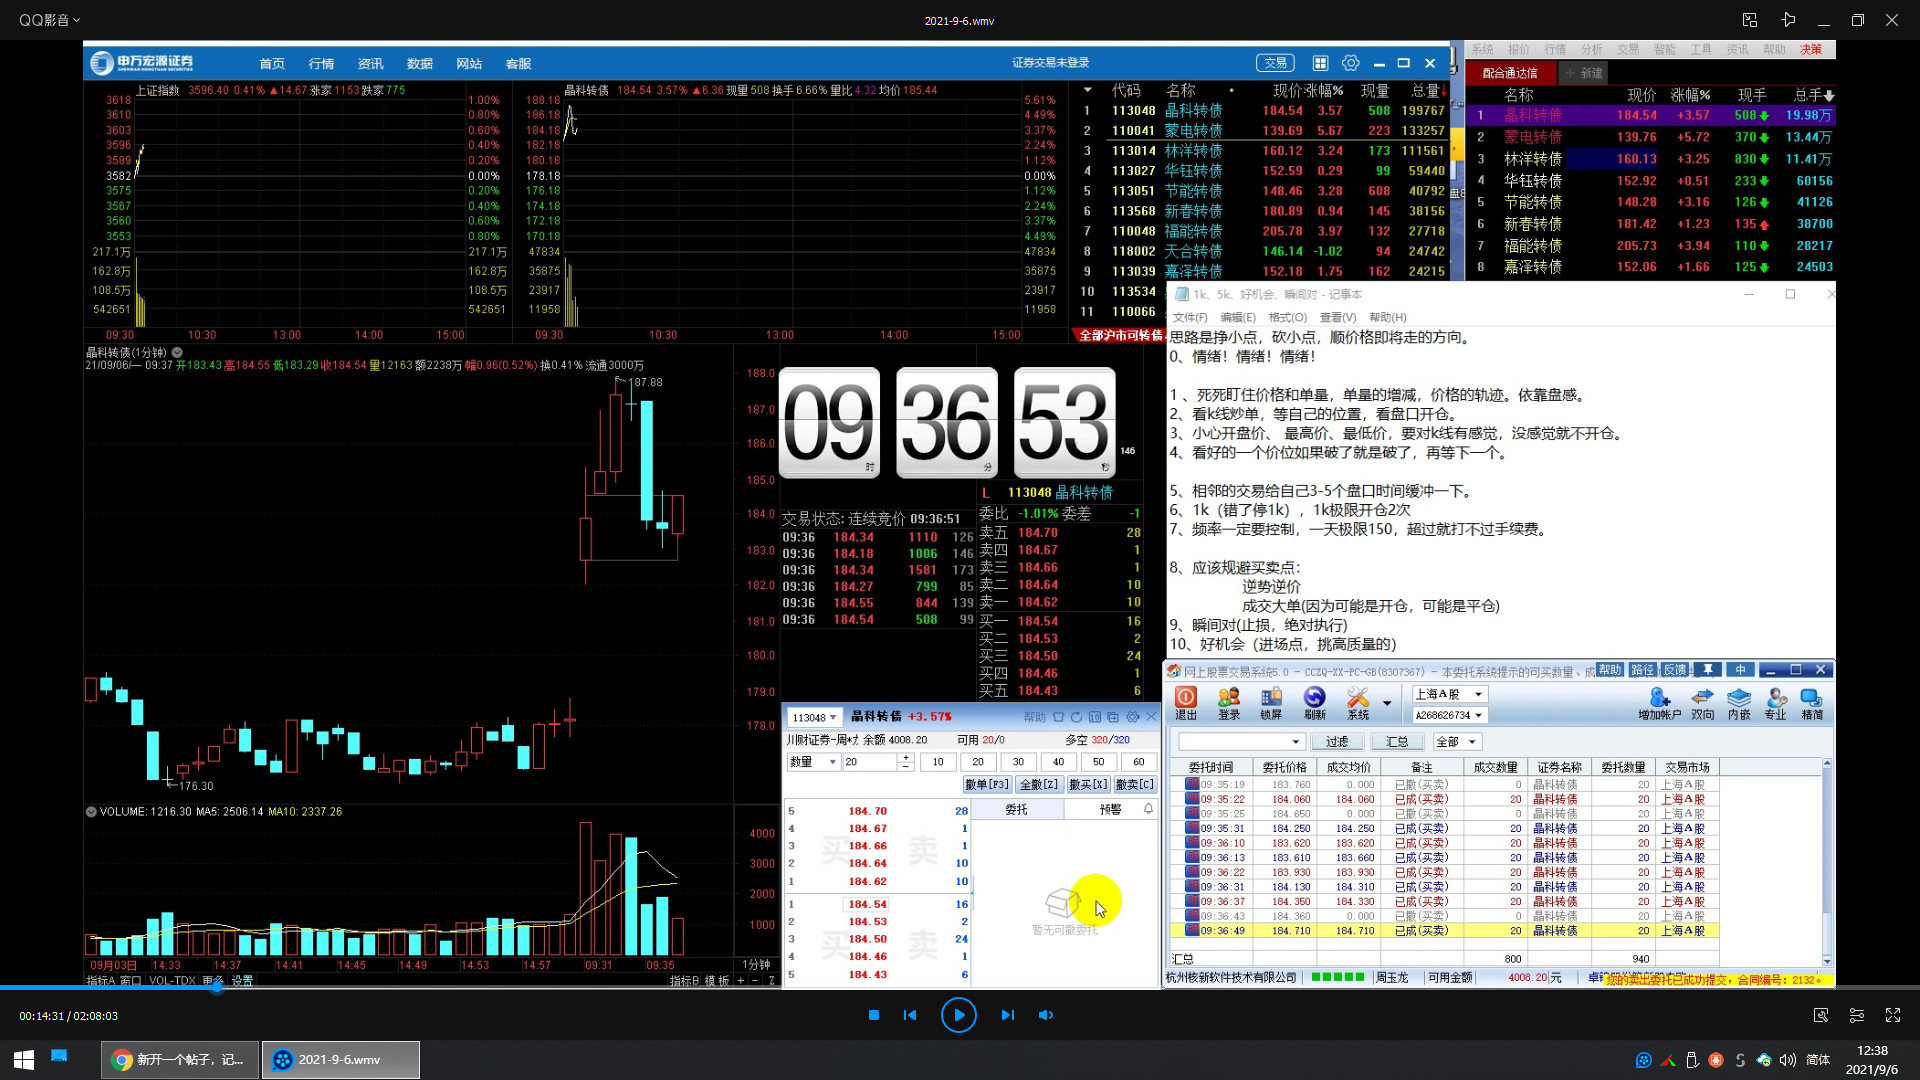1920x1080 pixels.
Task: Open the A268626734 account dropdown
Action: (x=1450, y=715)
